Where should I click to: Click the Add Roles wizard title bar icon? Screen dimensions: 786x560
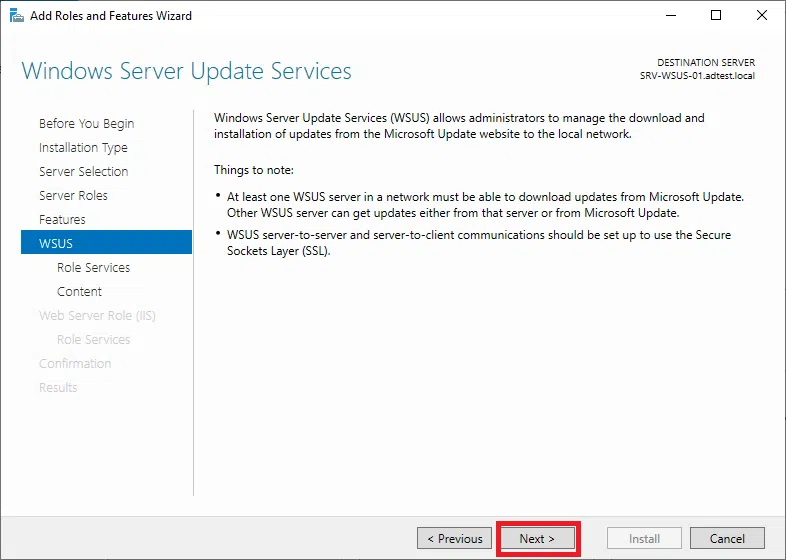15,16
